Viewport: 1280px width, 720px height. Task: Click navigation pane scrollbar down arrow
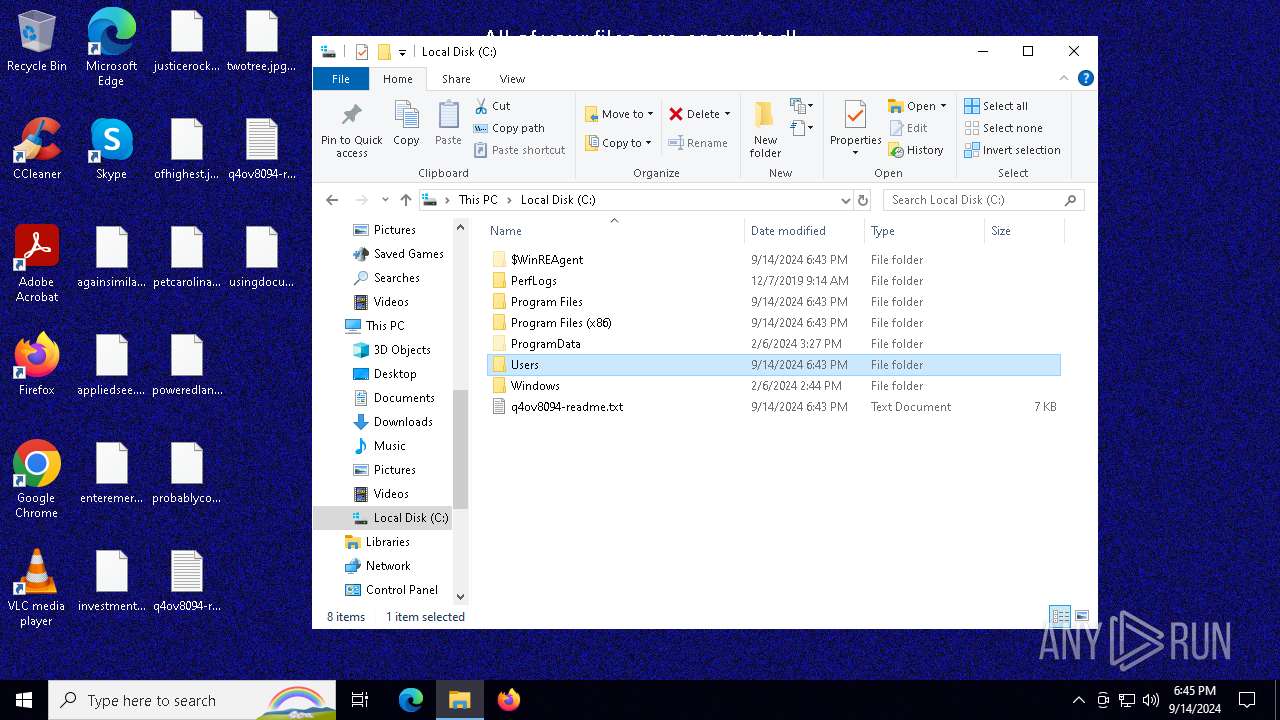(461, 597)
